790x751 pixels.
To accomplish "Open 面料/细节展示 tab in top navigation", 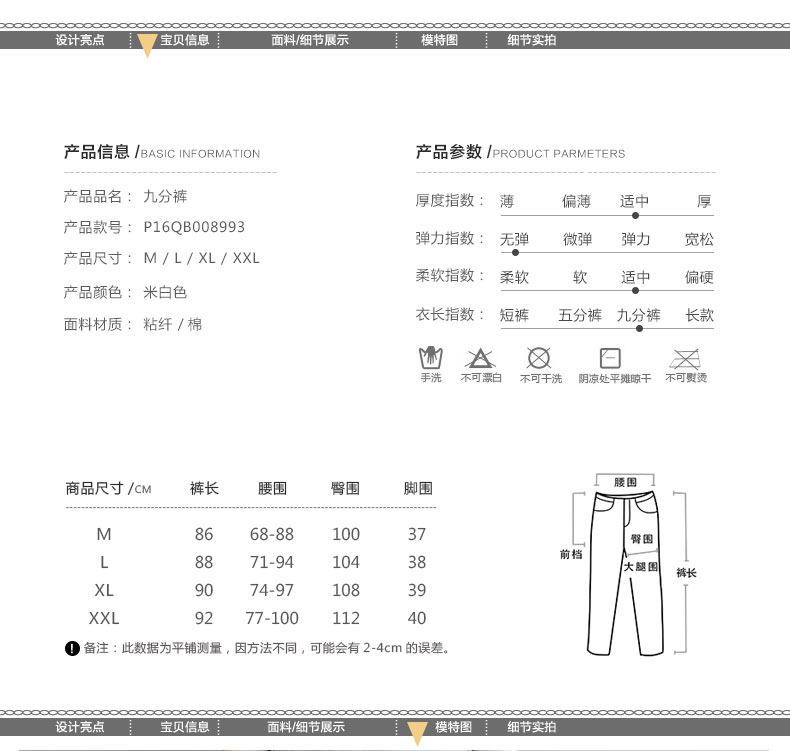I will pyautogui.click(x=310, y=40).
